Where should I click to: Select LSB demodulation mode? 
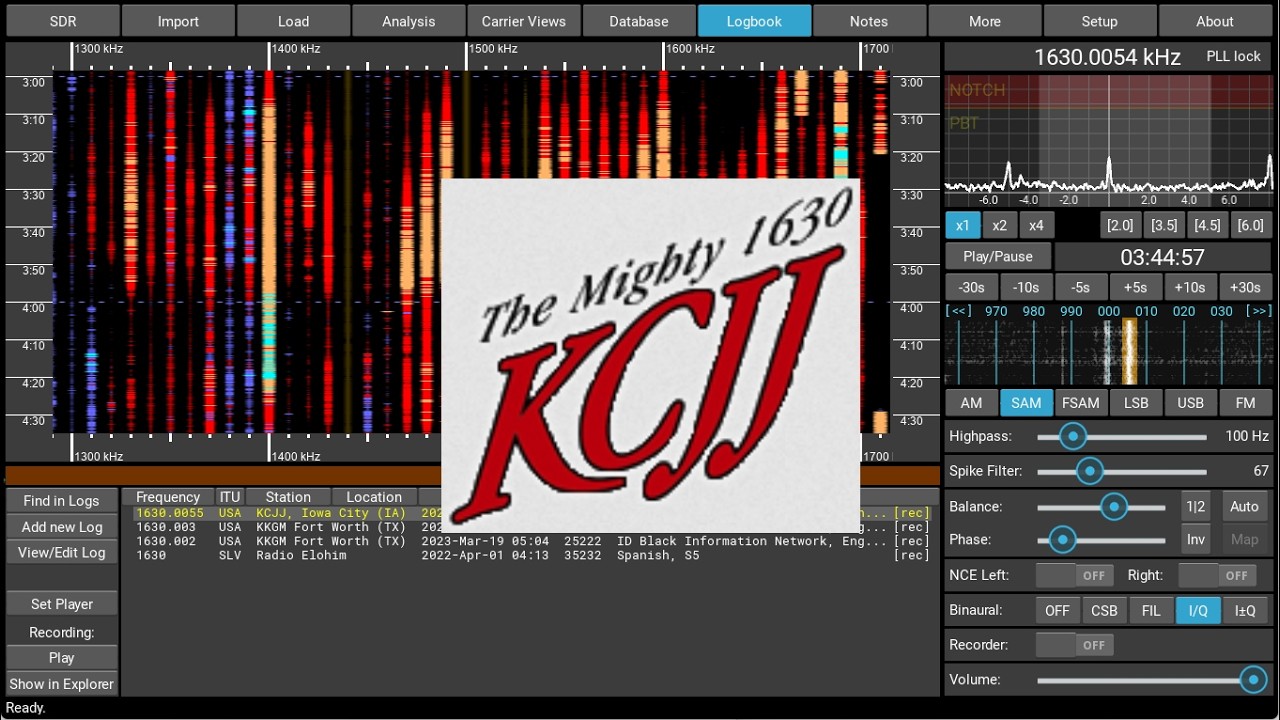coord(1136,403)
